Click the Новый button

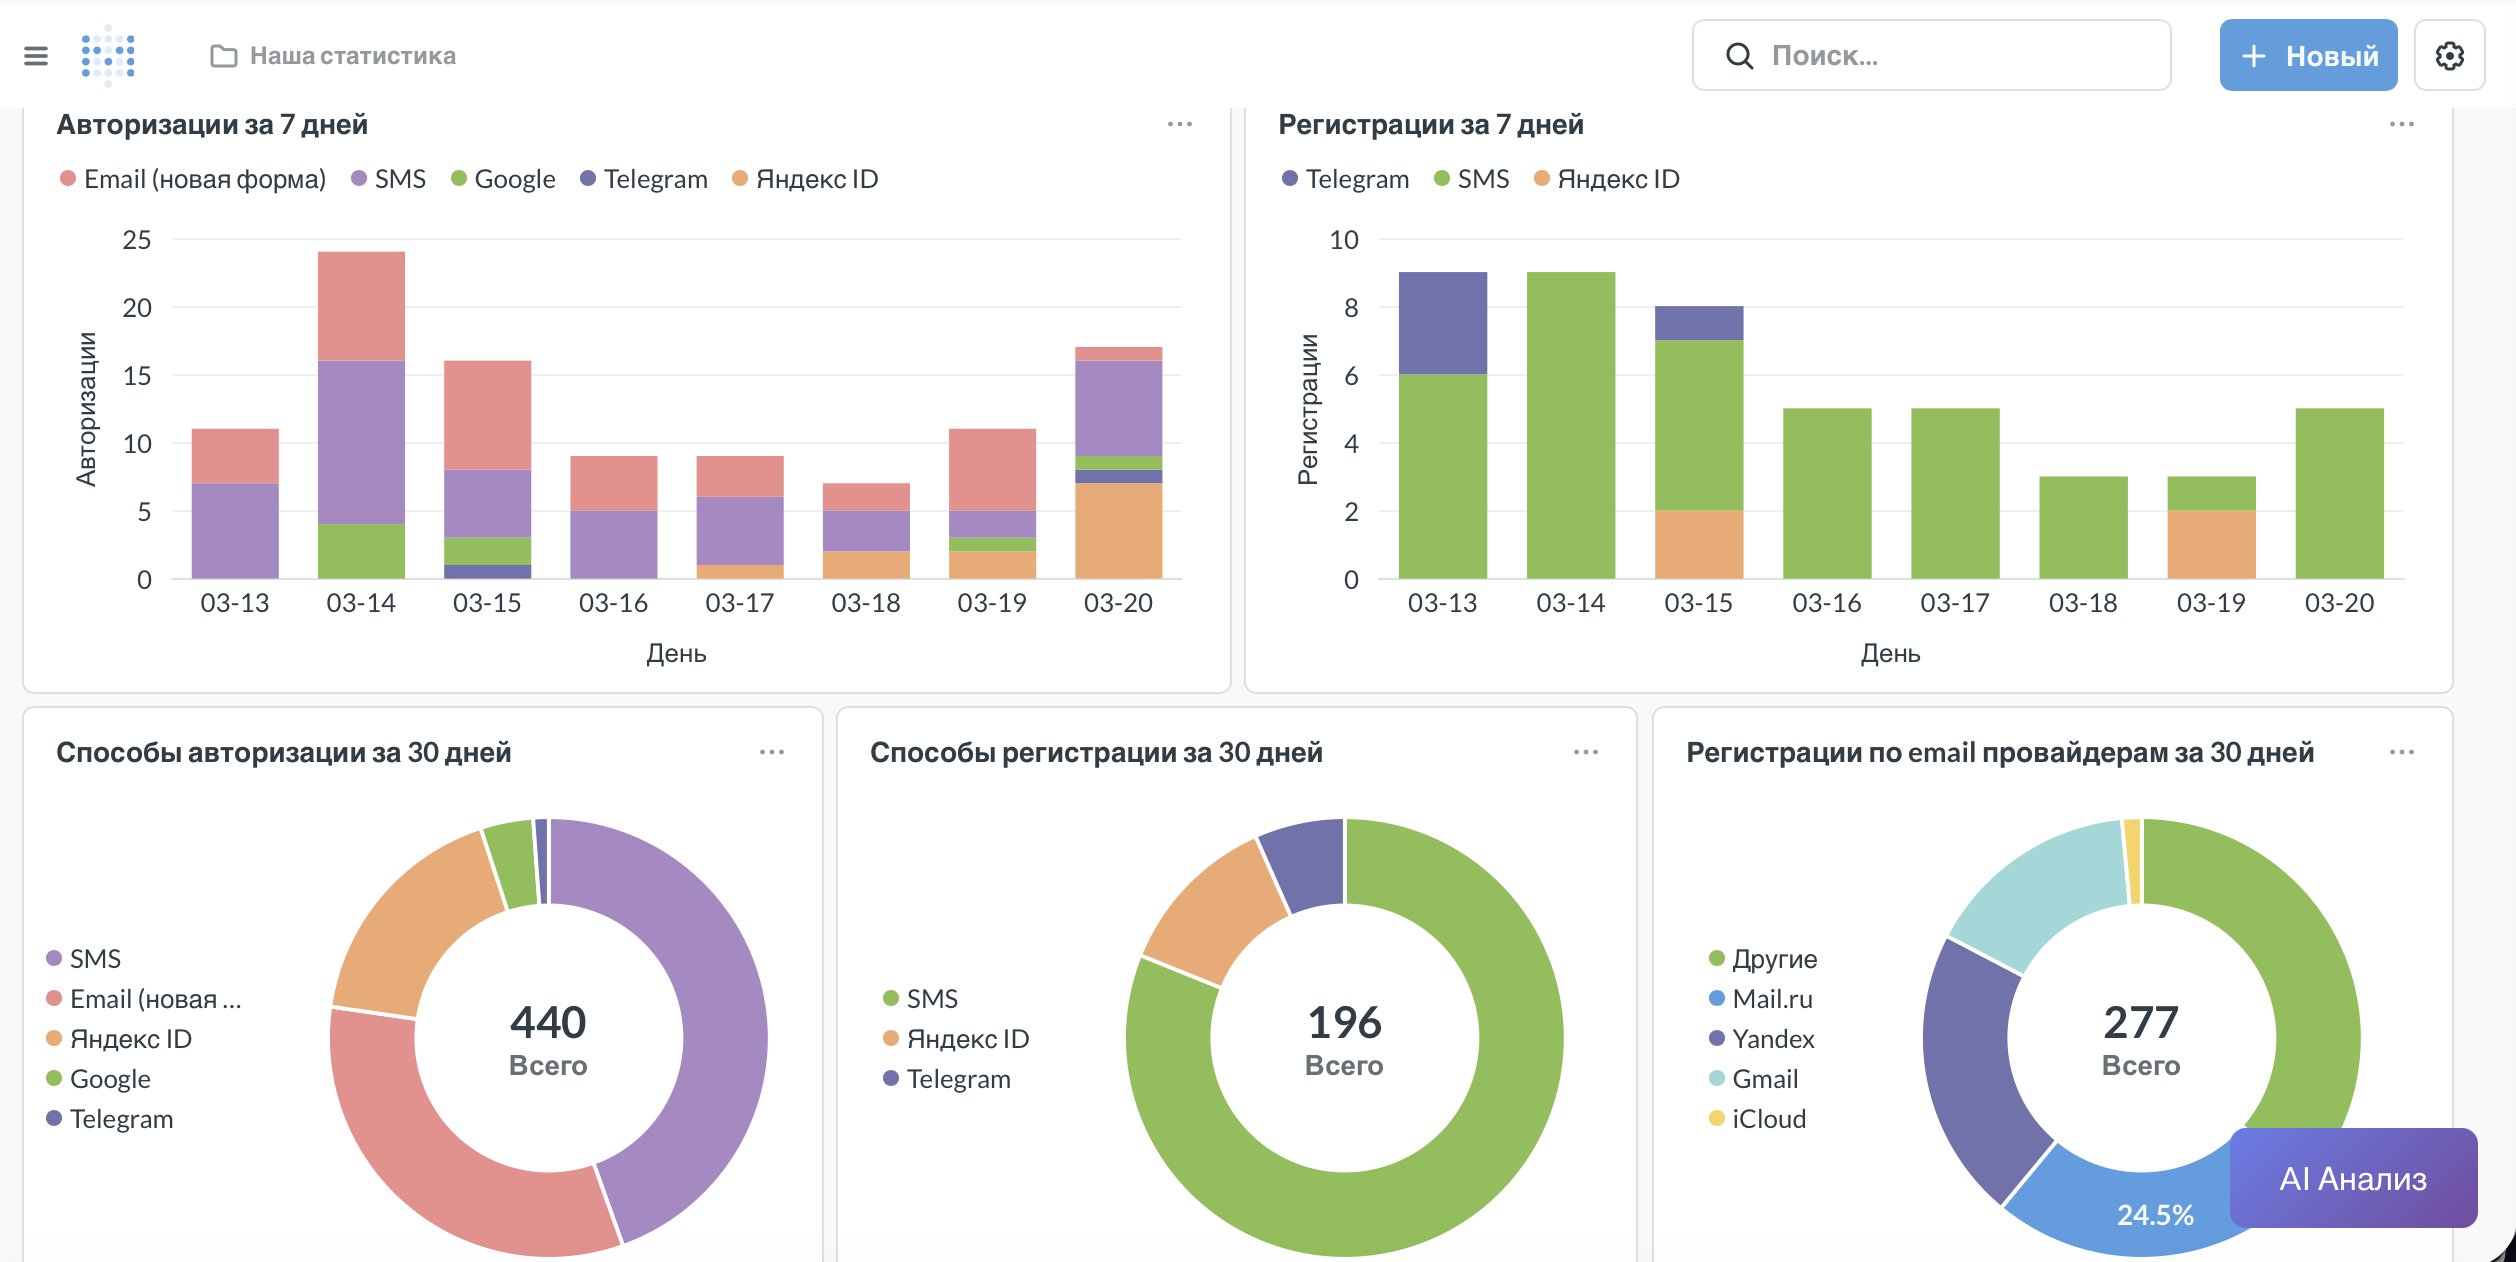pyautogui.click(x=2308, y=56)
